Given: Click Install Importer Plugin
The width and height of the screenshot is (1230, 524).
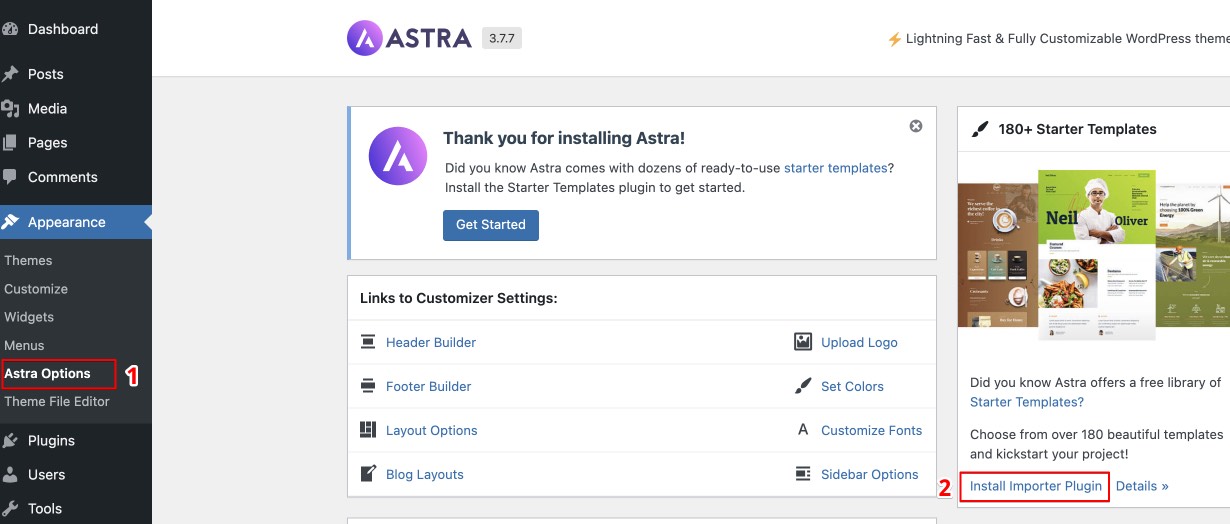Looking at the screenshot, I should click(x=1035, y=486).
